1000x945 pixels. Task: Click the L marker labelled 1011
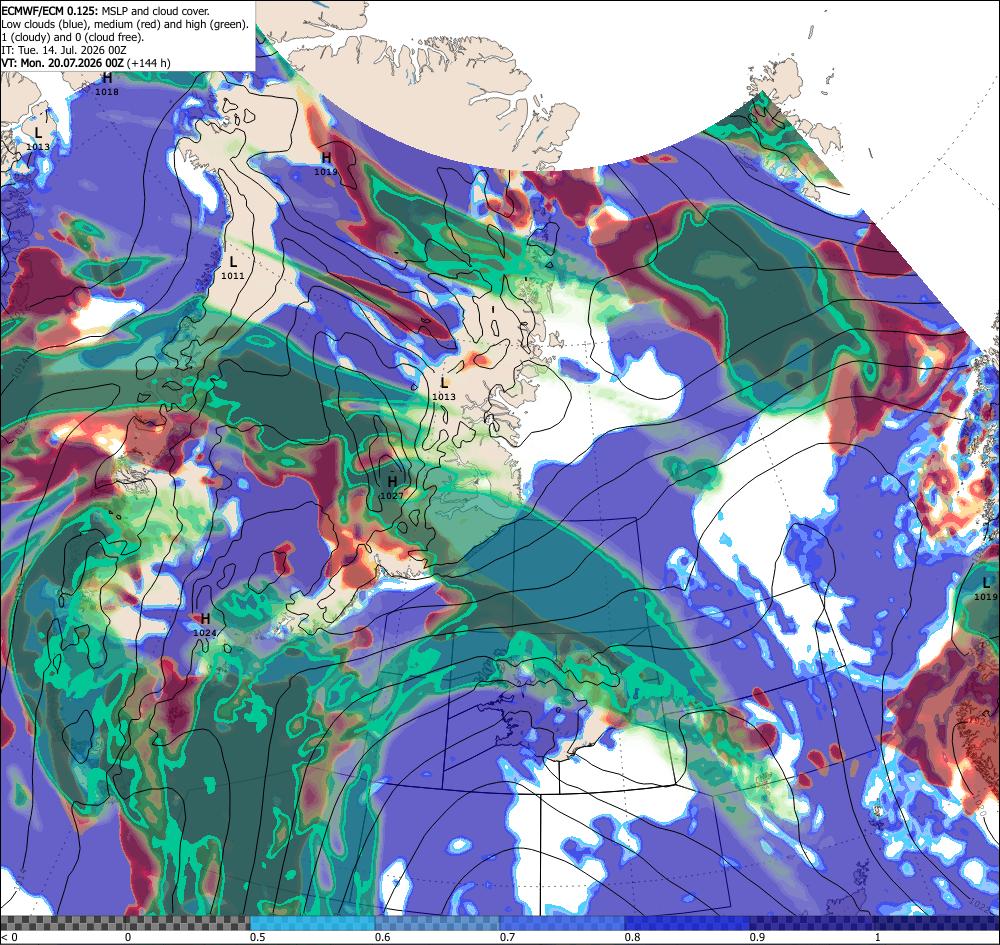[233, 262]
